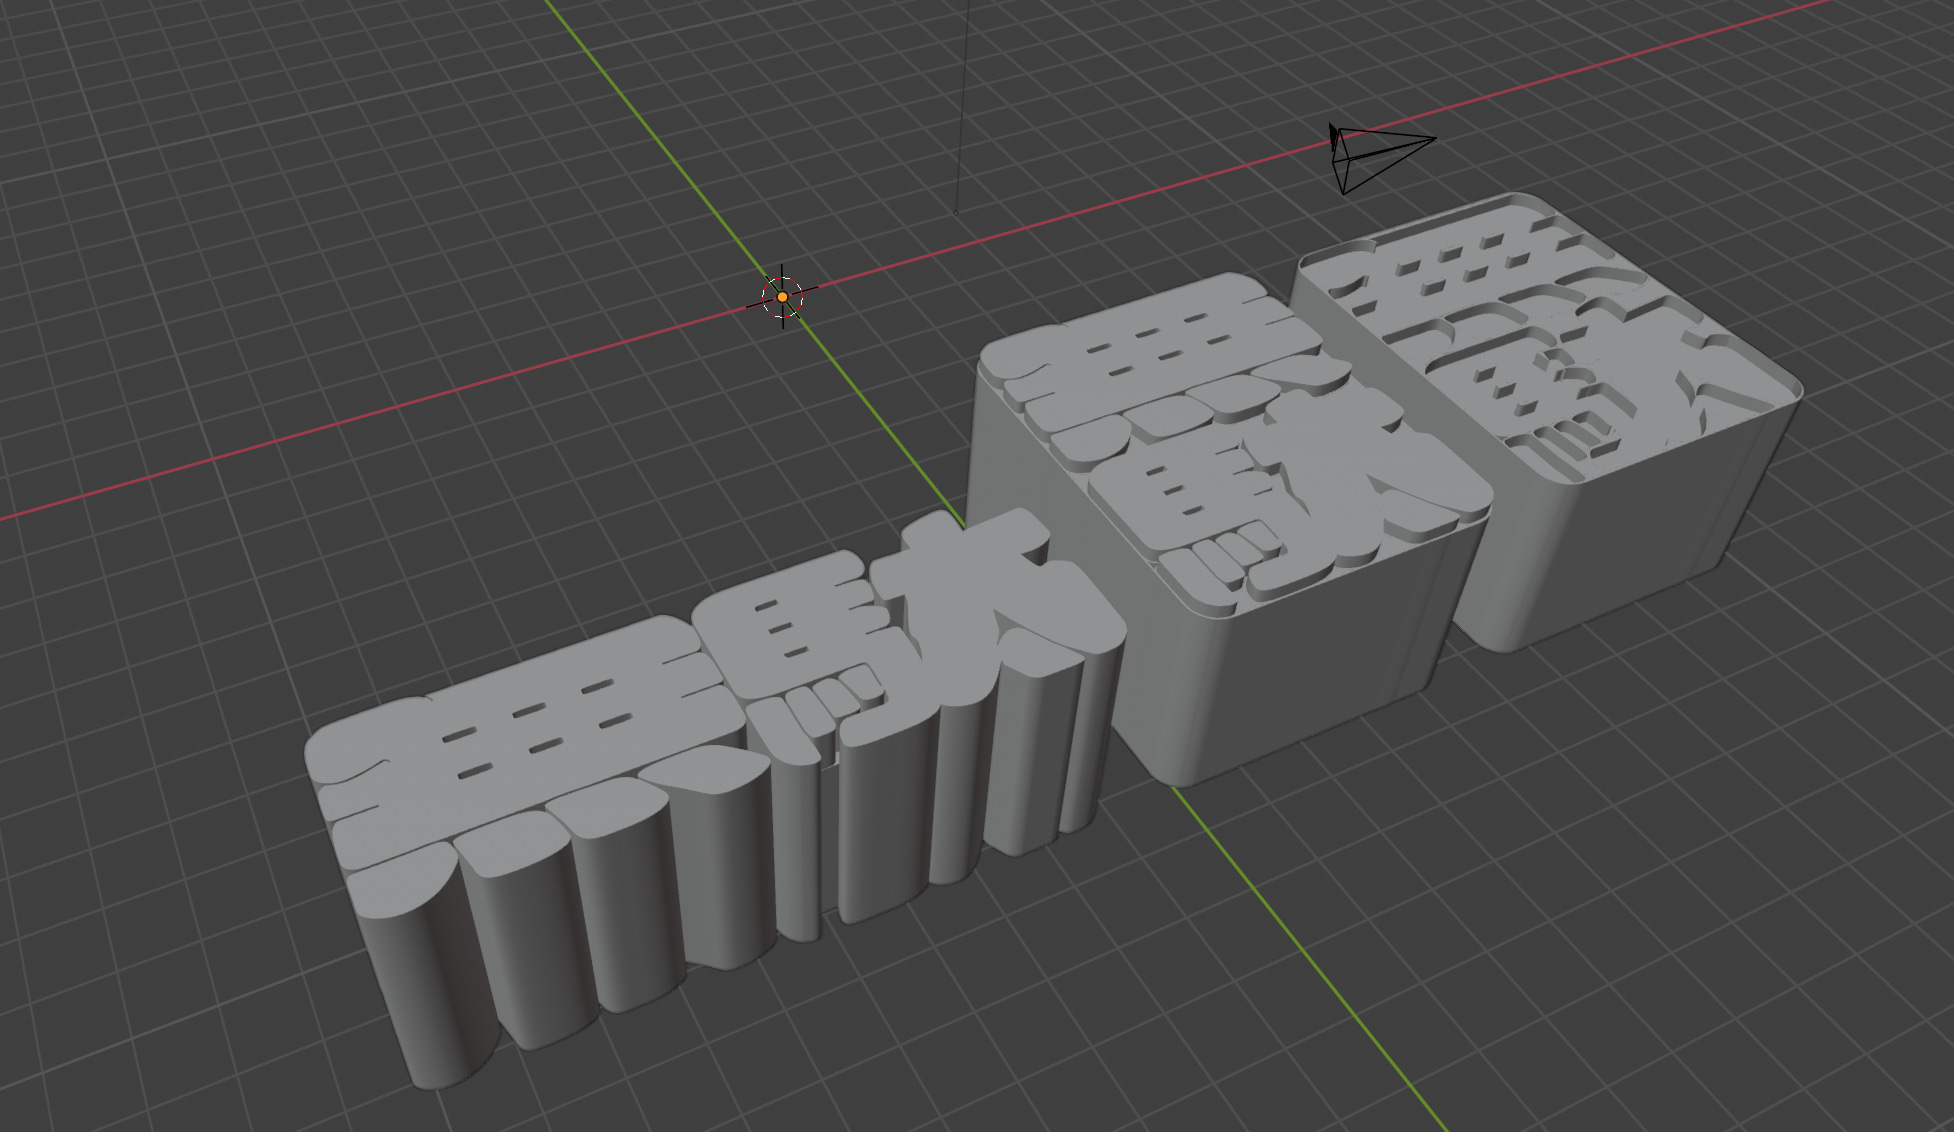This screenshot has width=1954, height=1132.
Task: Click the small circle at the light line's bottom
Action: point(956,212)
